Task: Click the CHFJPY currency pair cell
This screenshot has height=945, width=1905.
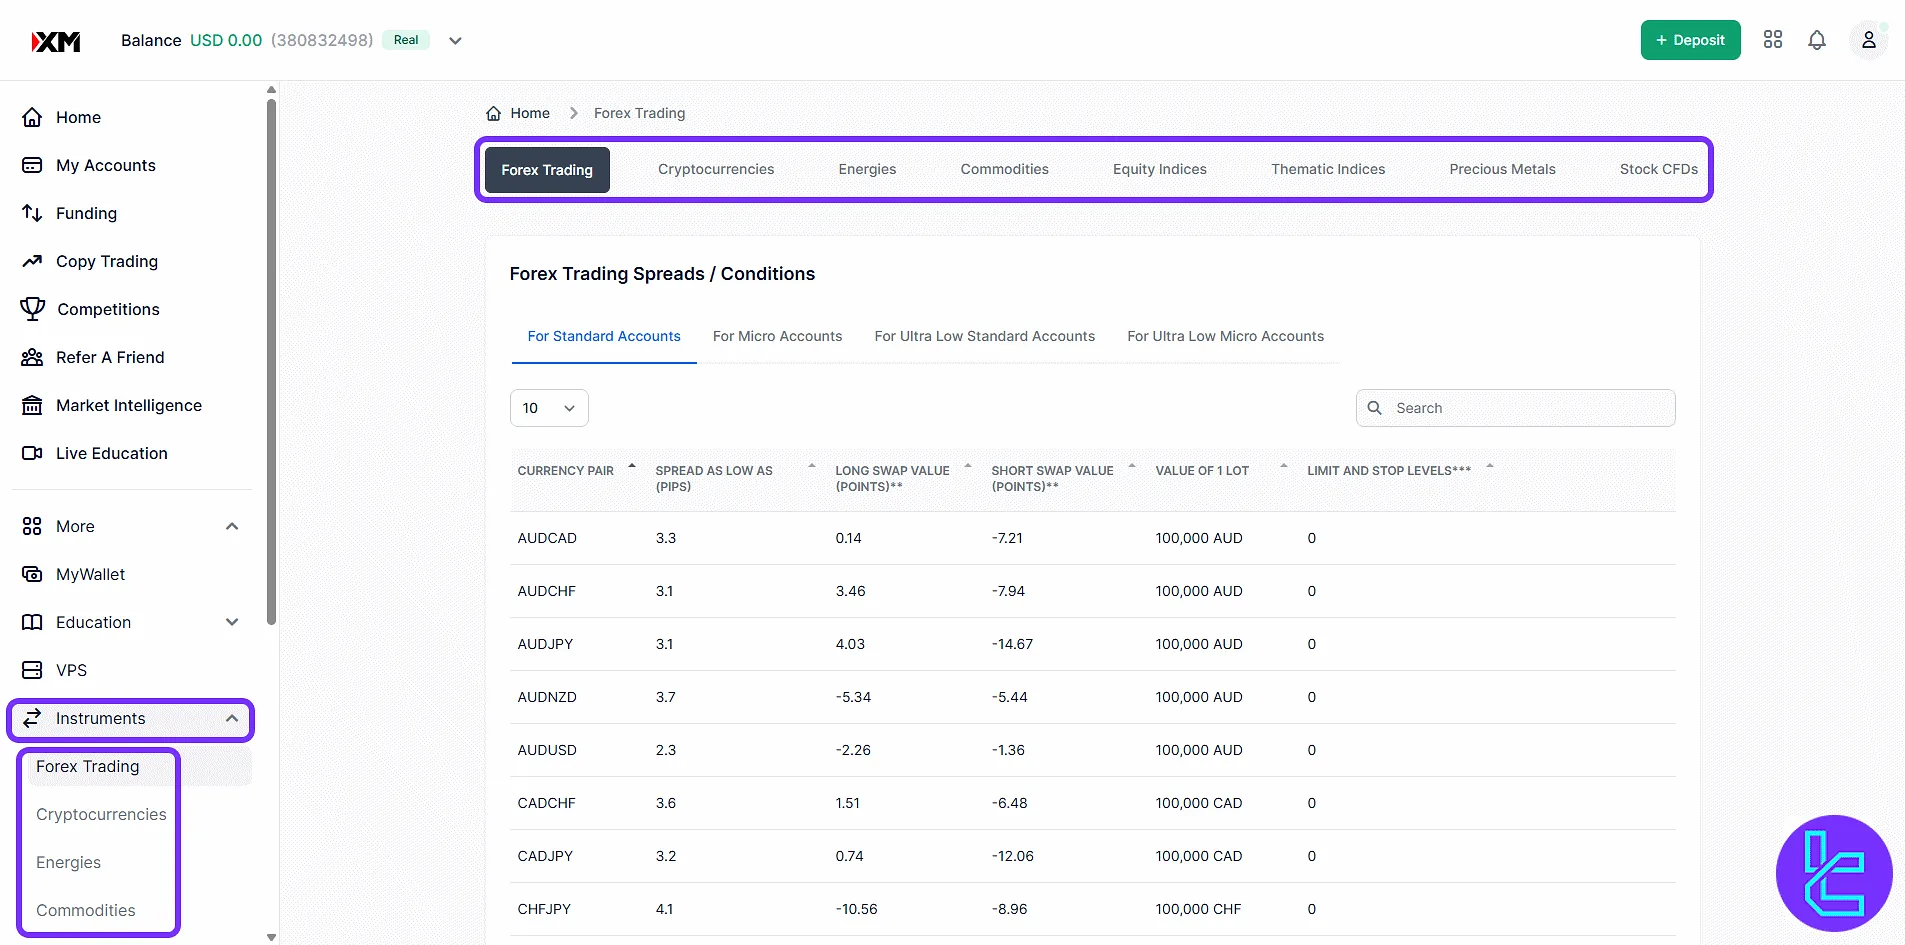Action: pyautogui.click(x=544, y=909)
